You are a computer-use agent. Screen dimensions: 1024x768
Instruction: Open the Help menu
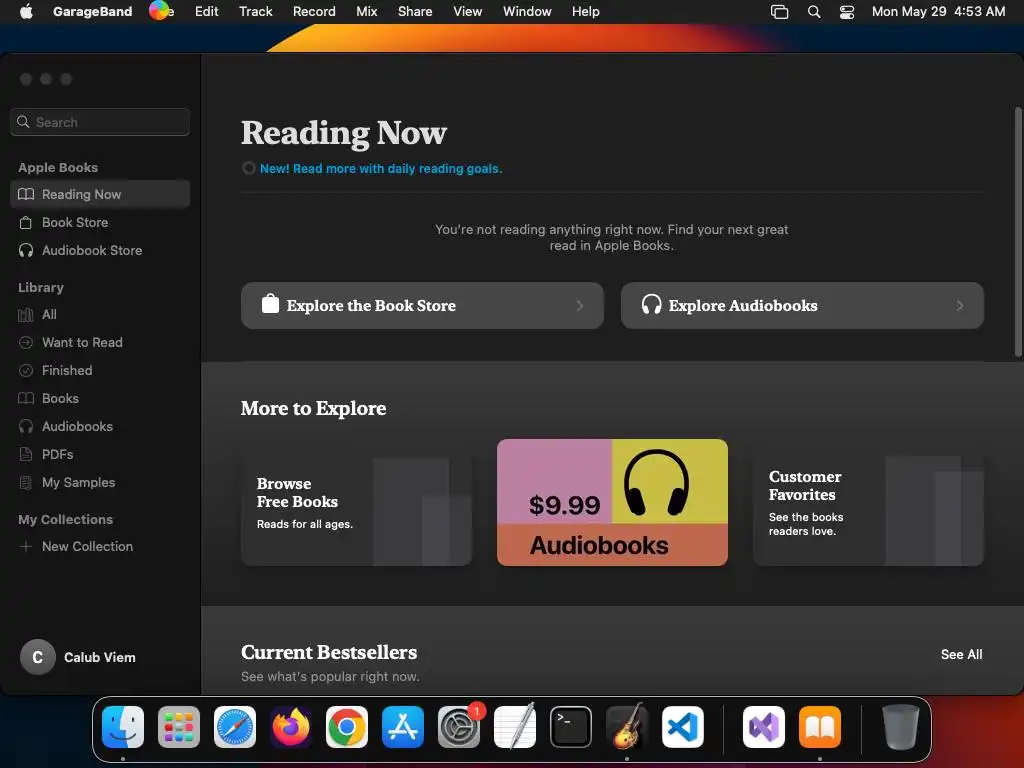[x=585, y=12]
